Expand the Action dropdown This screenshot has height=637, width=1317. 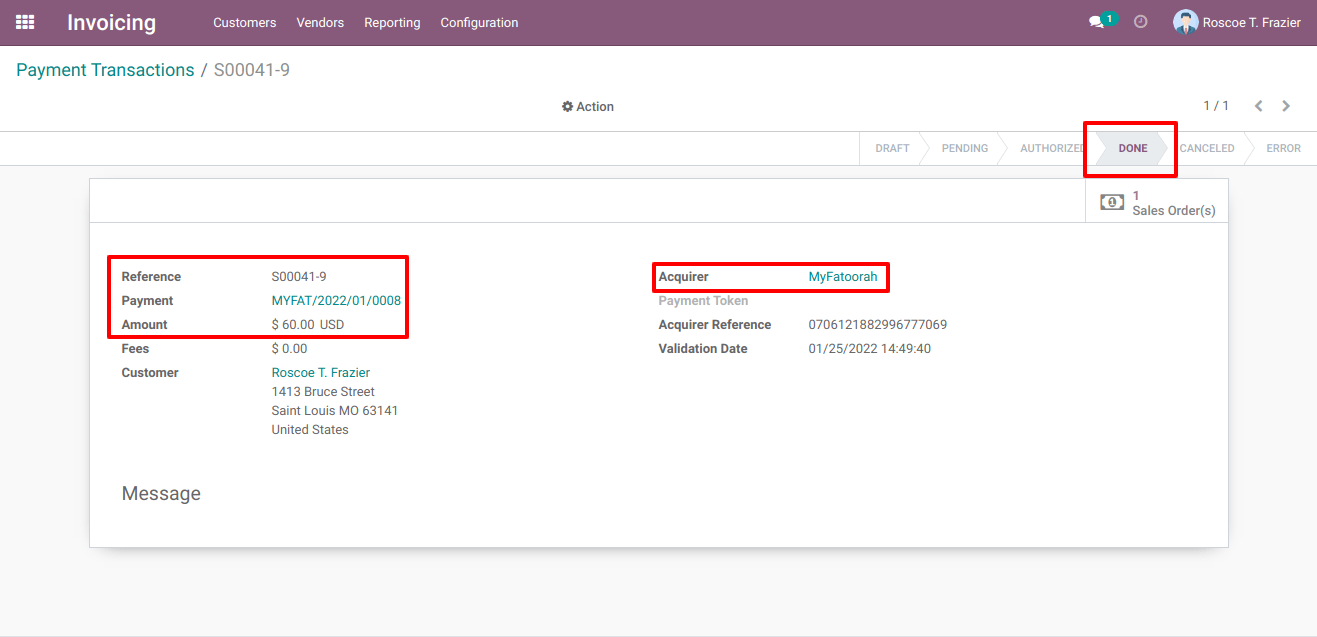point(588,106)
